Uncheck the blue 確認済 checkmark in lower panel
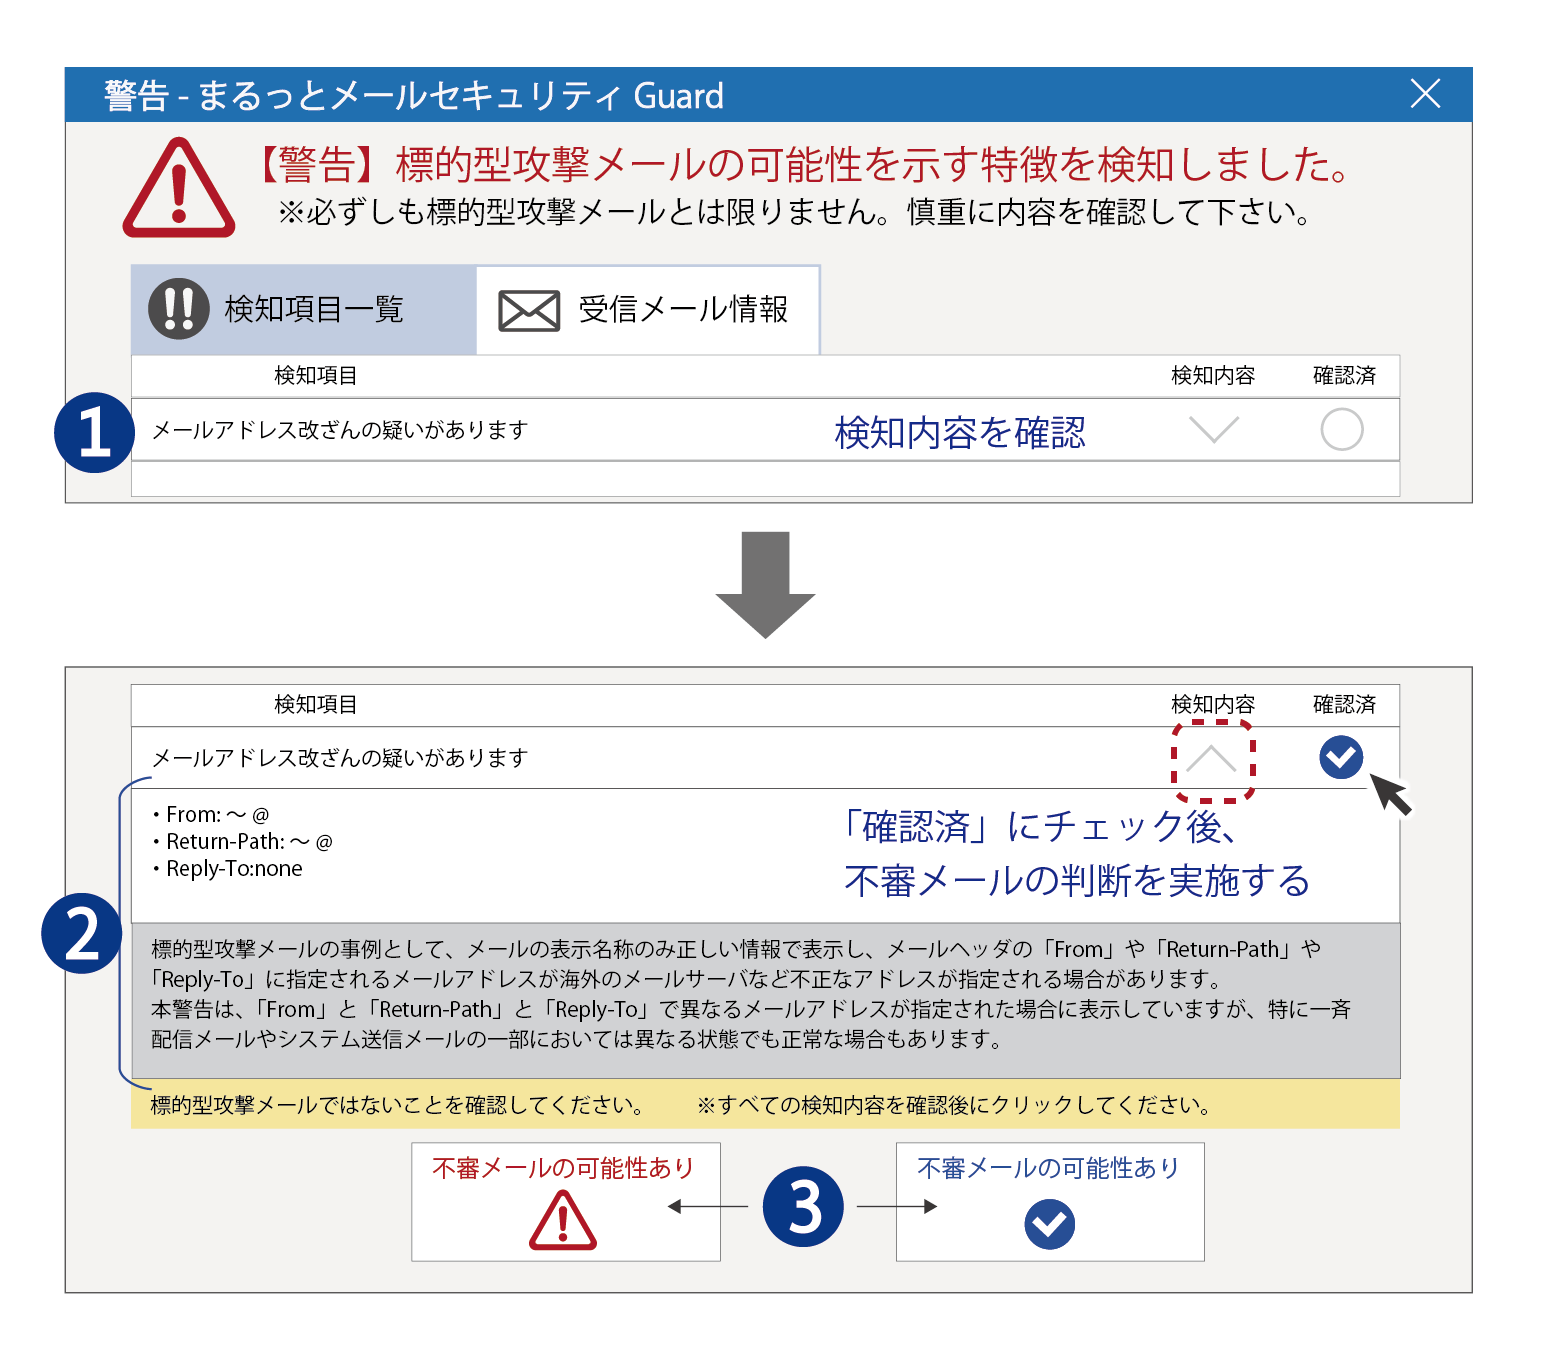1558x1369 pixels. click(1341, 757)
